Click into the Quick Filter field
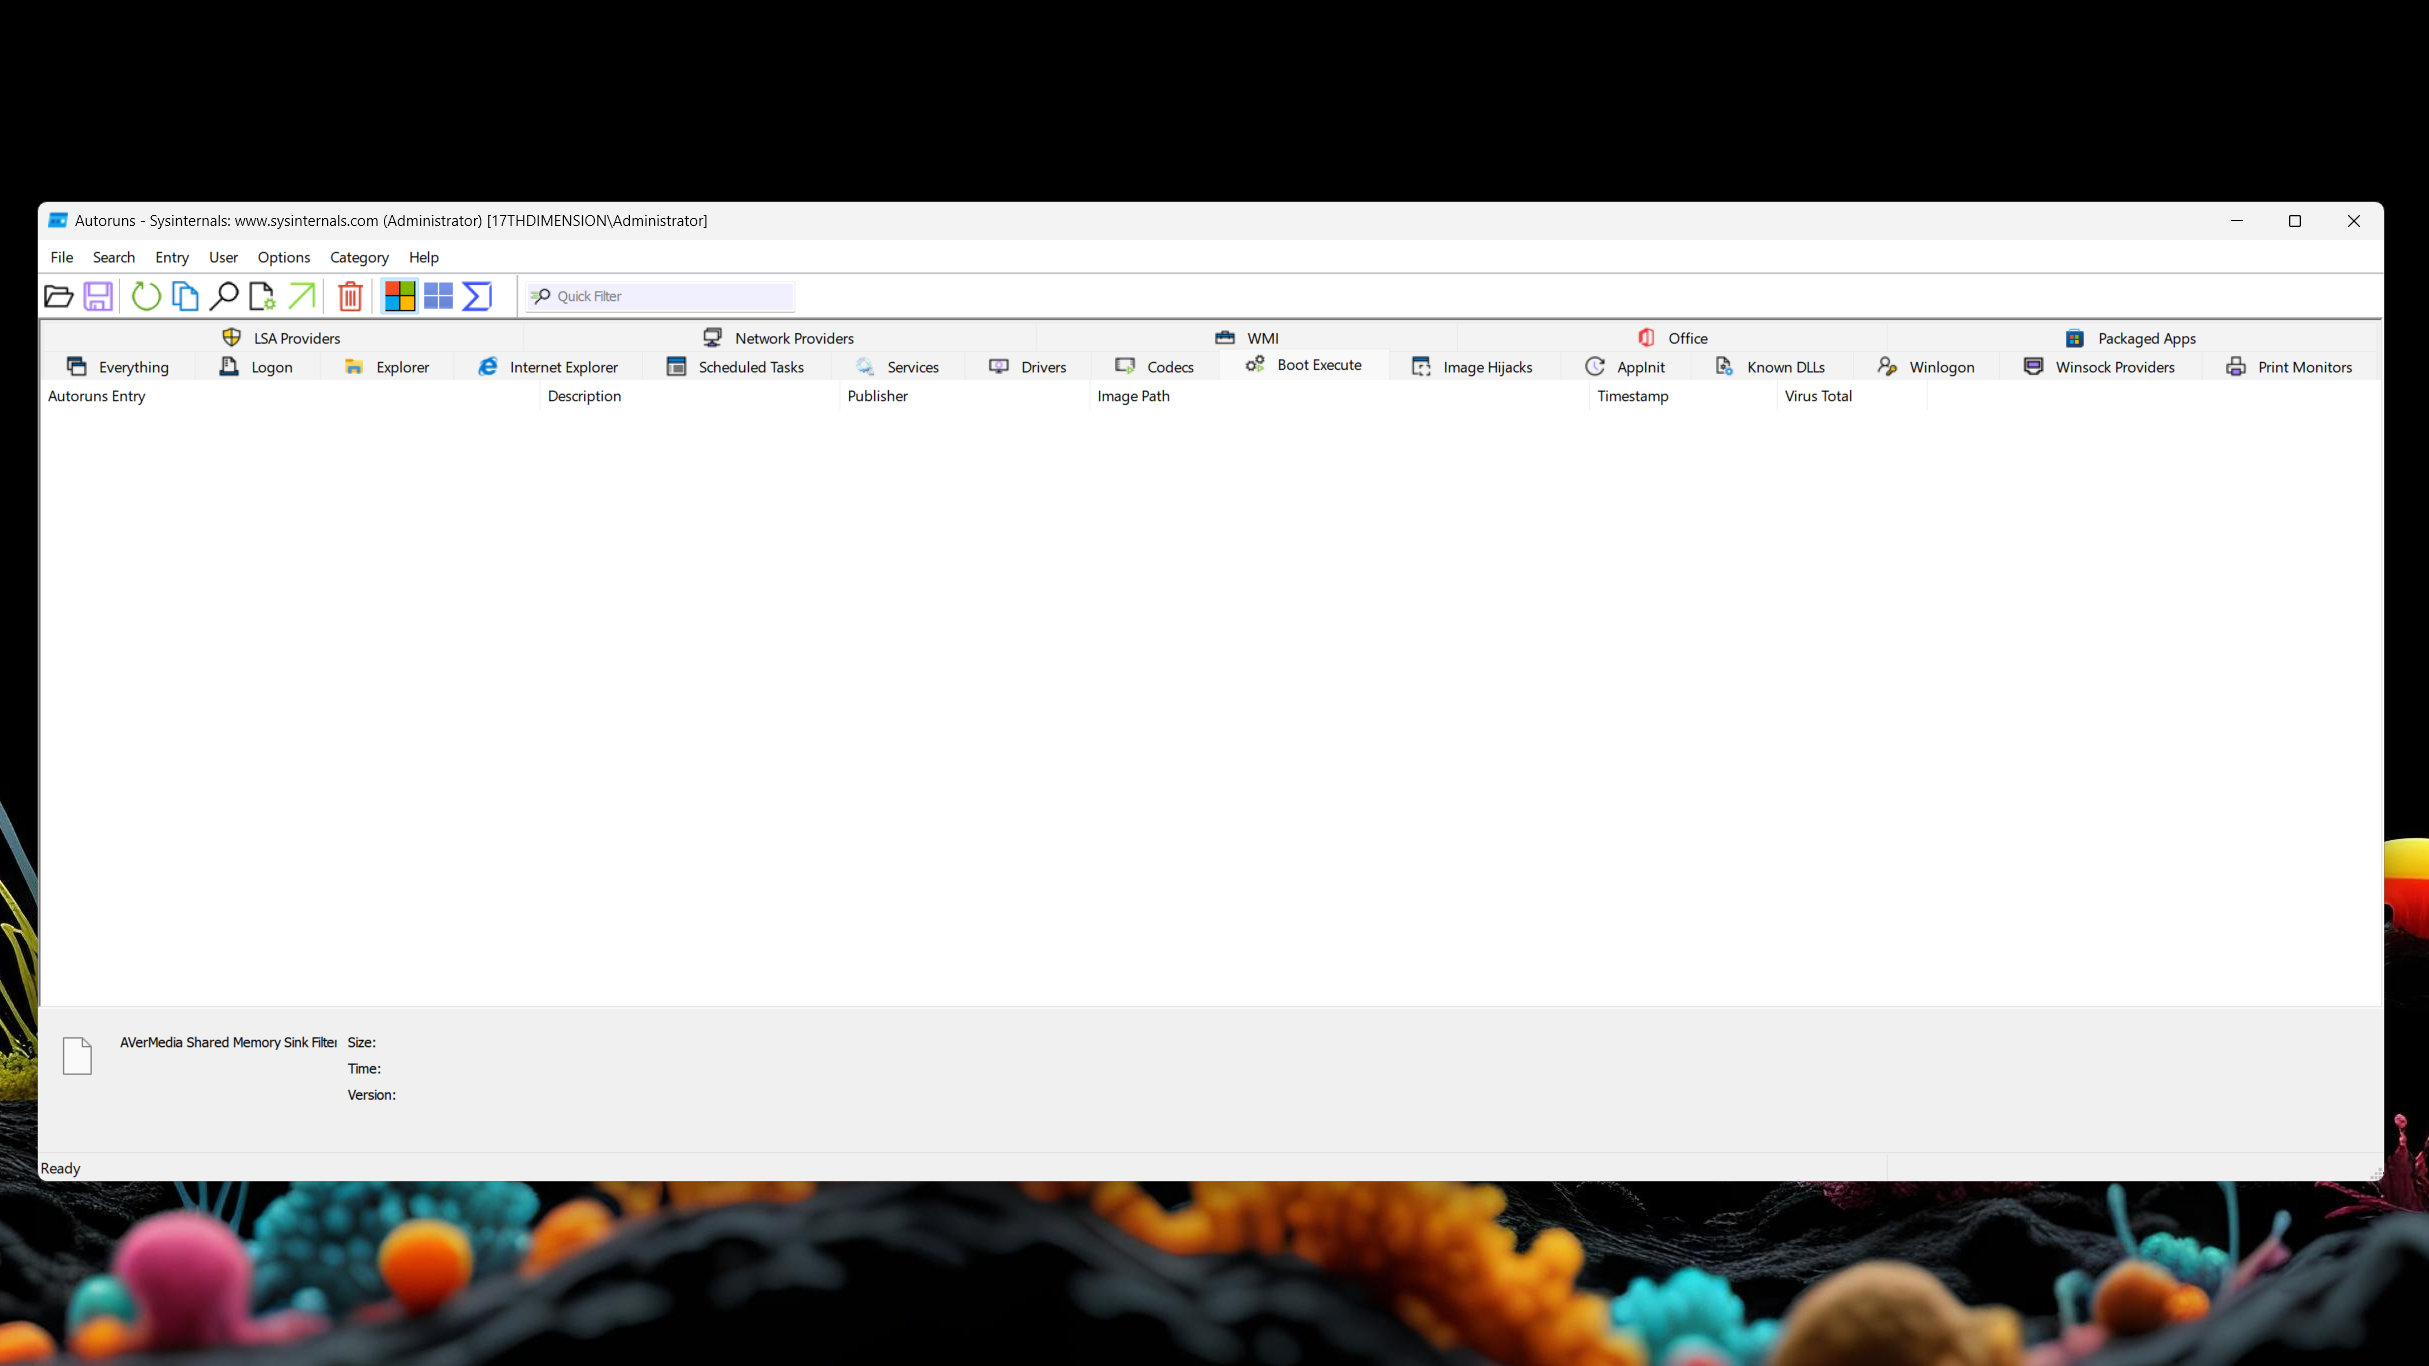Viewport: 2429px width, 1366px height. coord(660,296)
